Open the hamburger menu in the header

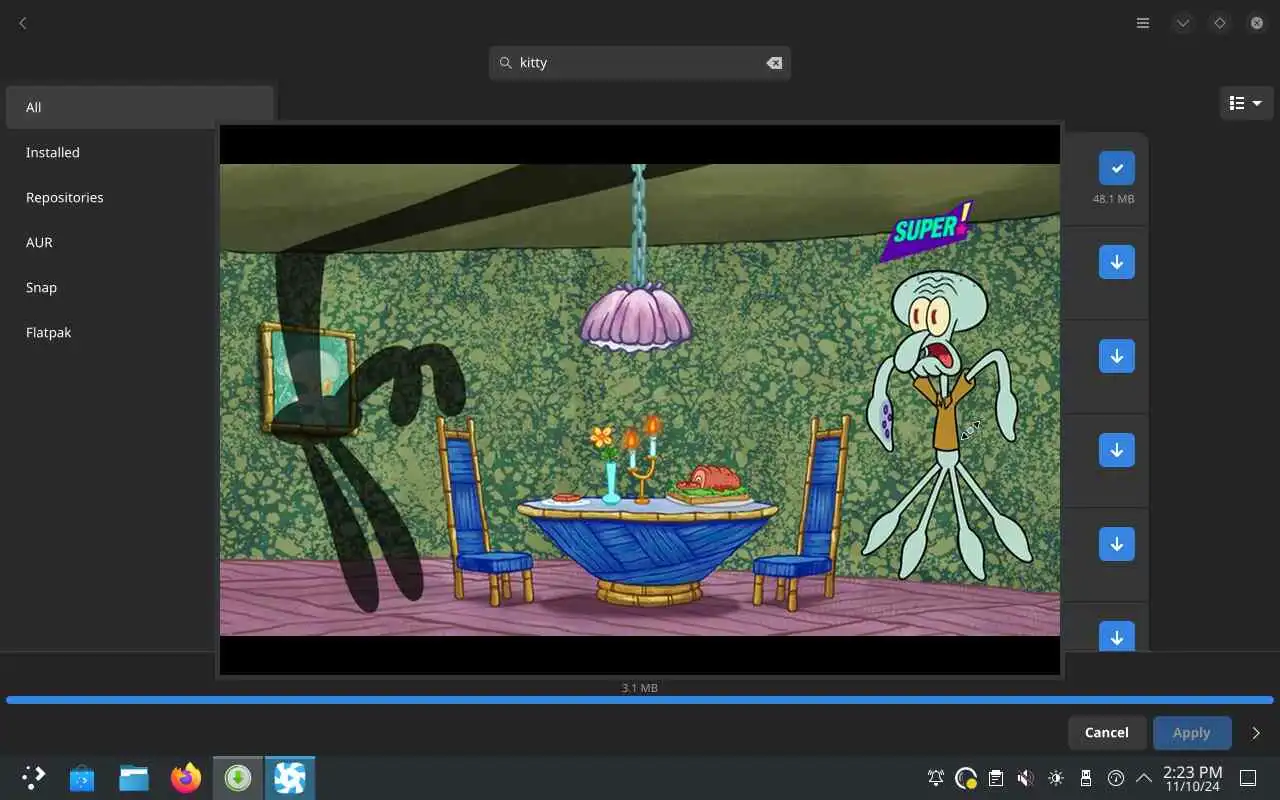coord(1143,23)
